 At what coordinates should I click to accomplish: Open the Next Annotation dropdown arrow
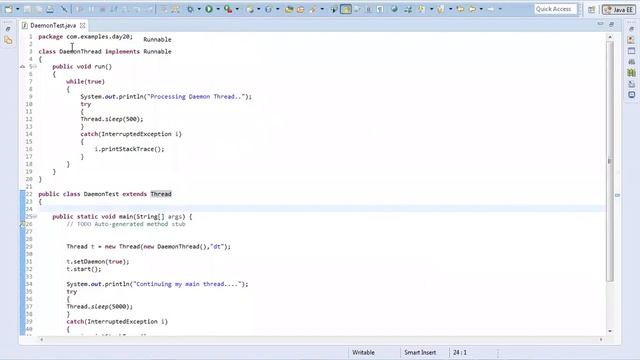(x=431, y=9)
